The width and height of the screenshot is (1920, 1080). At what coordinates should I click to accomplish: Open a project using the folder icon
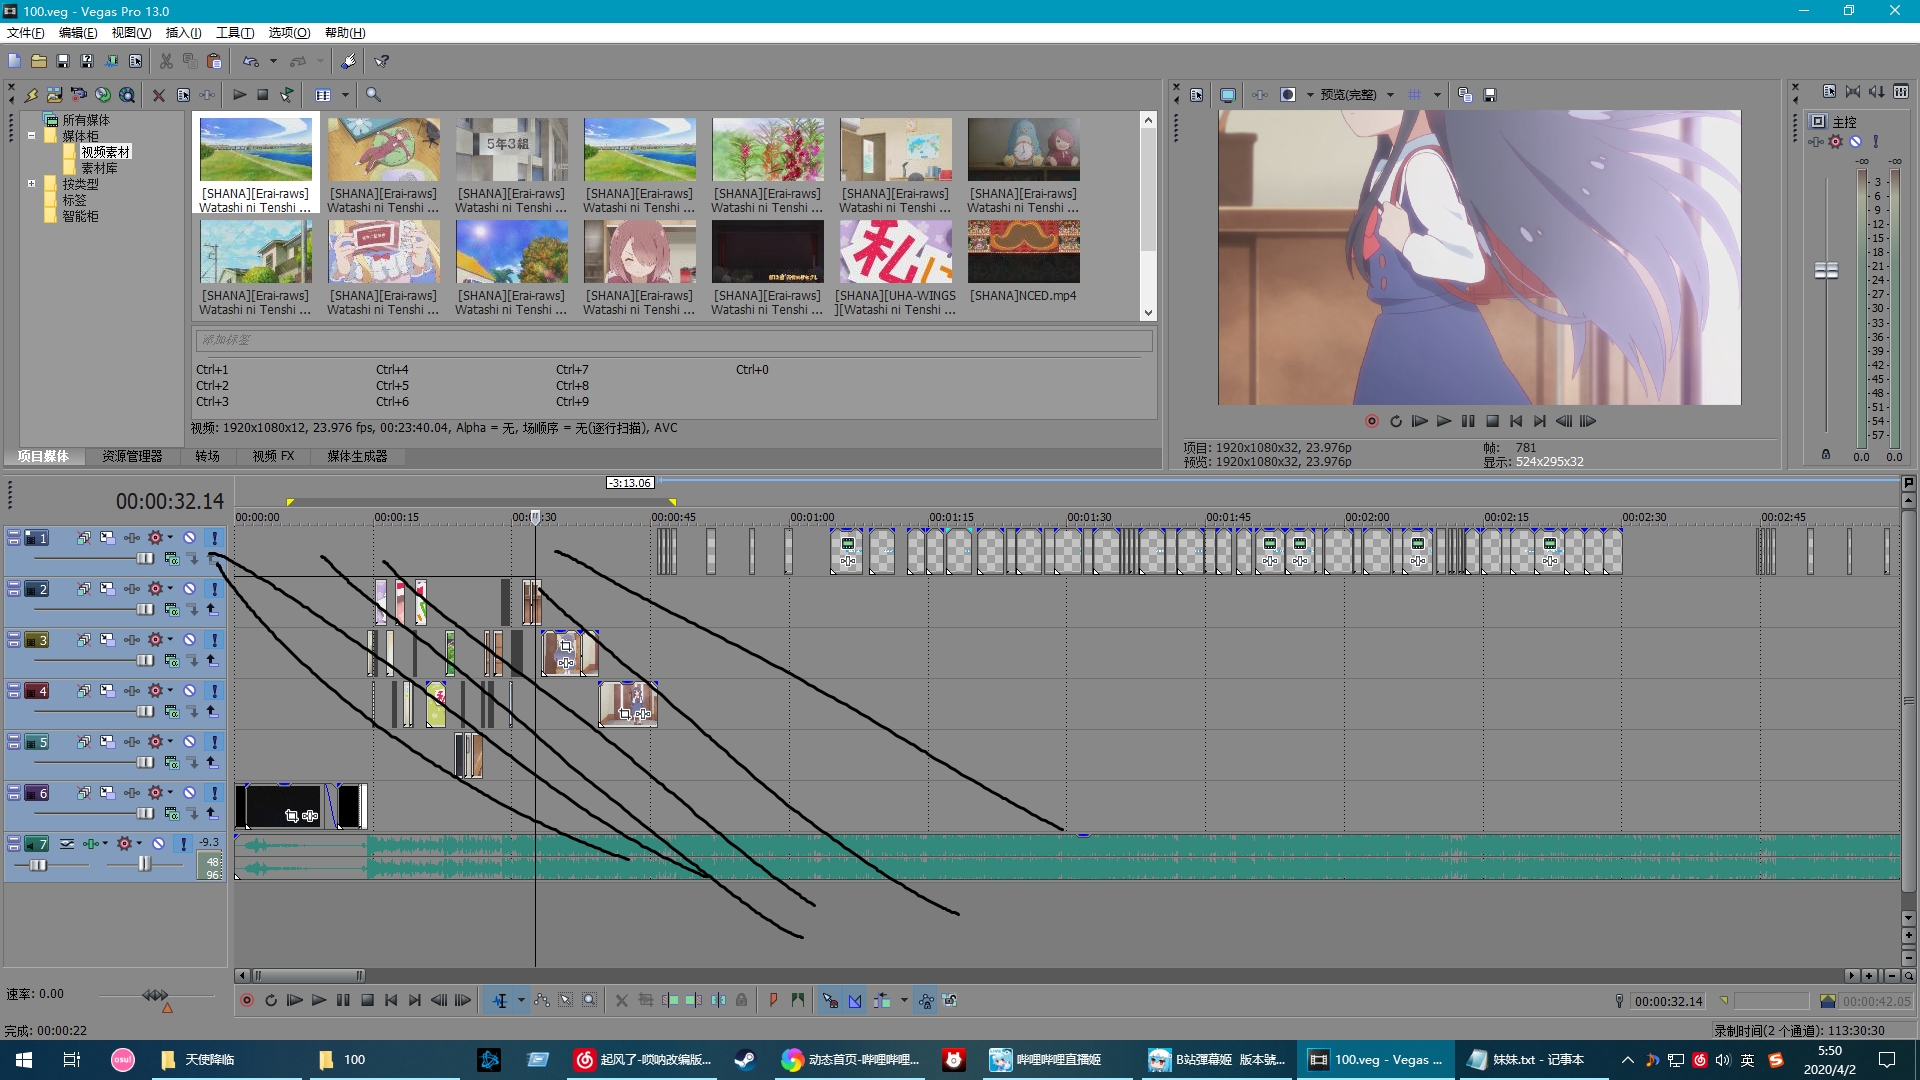[x=39, y=61]
